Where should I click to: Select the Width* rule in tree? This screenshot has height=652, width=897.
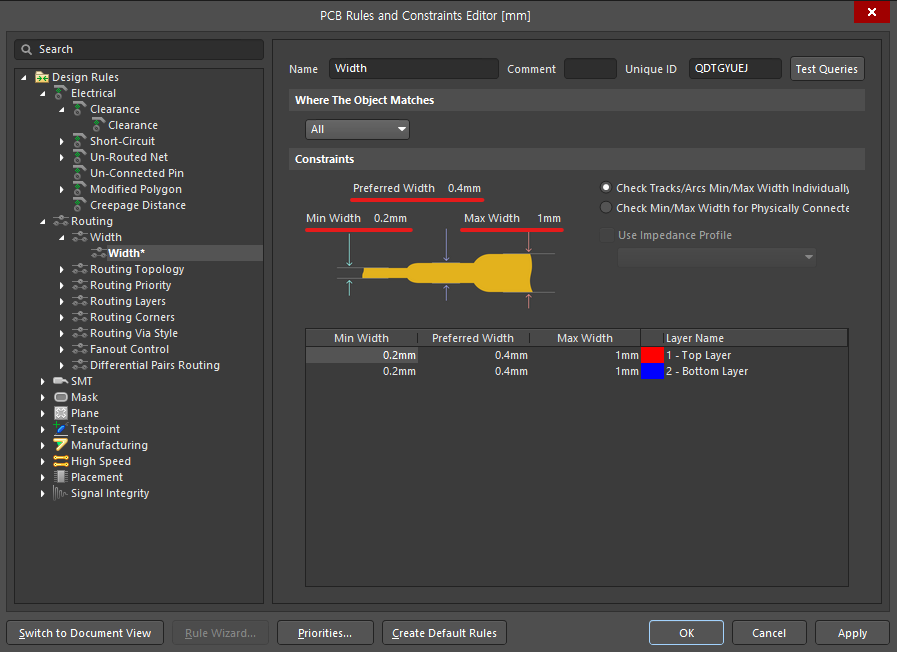pyautogui.click(x=126, y=253)
